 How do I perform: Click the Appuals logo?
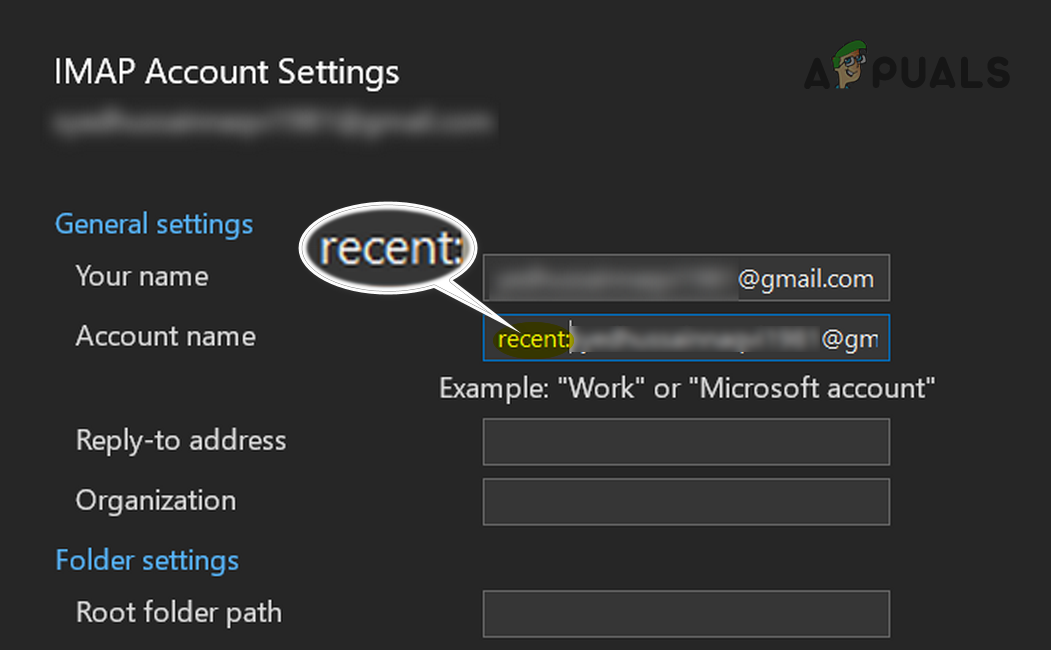[x=906, y=69]
